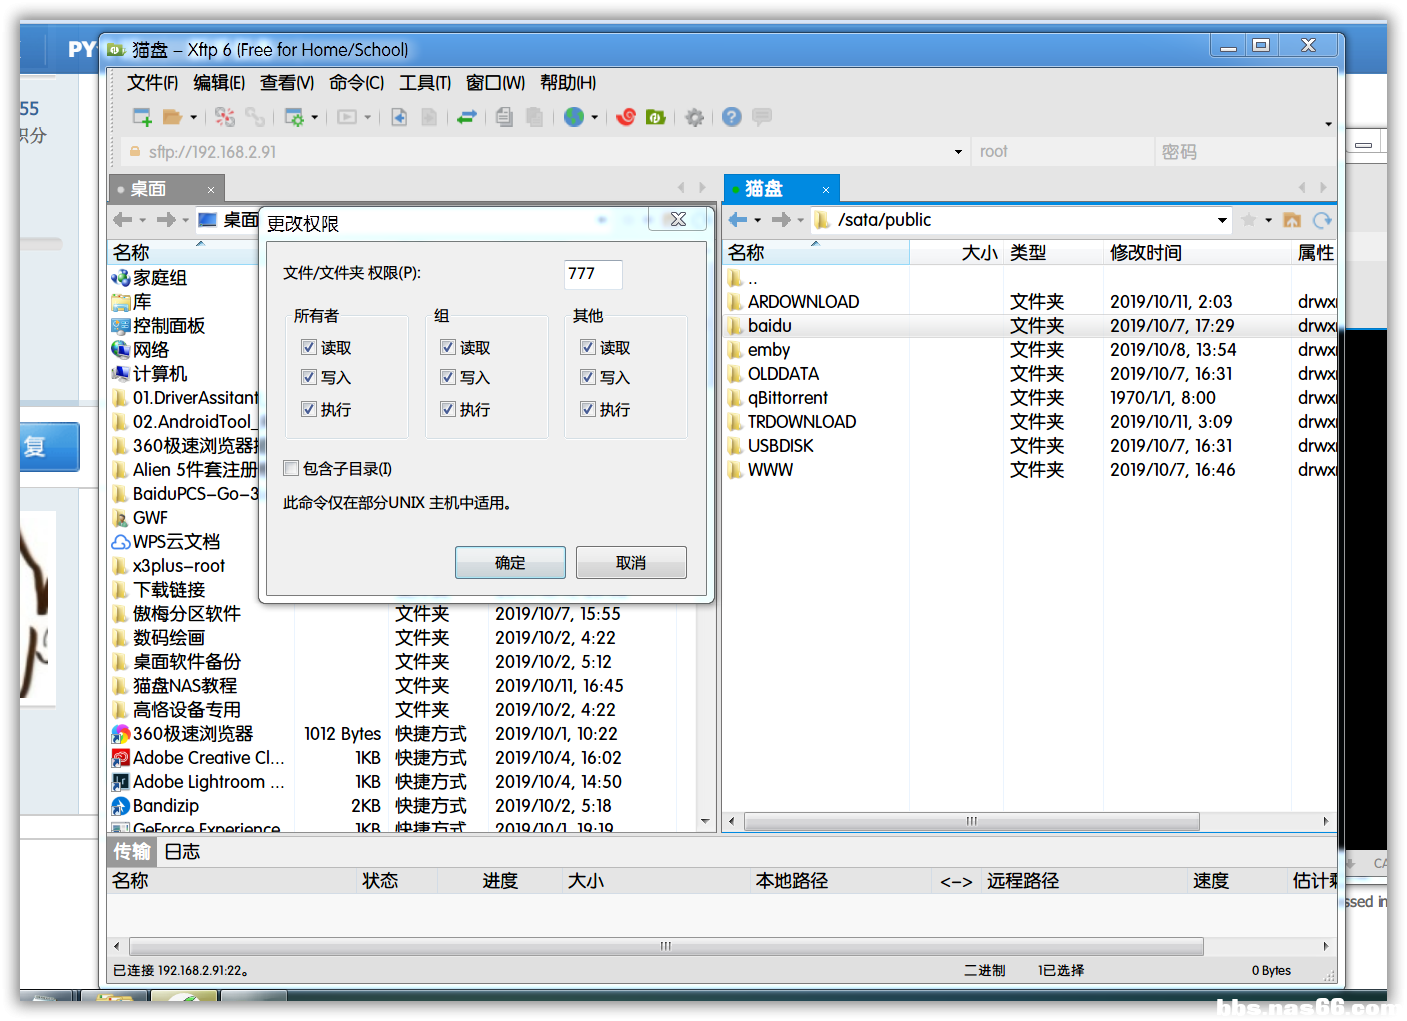1407x1021 pixels.
Task: Switch to the 日志 log tab
Action: coord(182,852)
